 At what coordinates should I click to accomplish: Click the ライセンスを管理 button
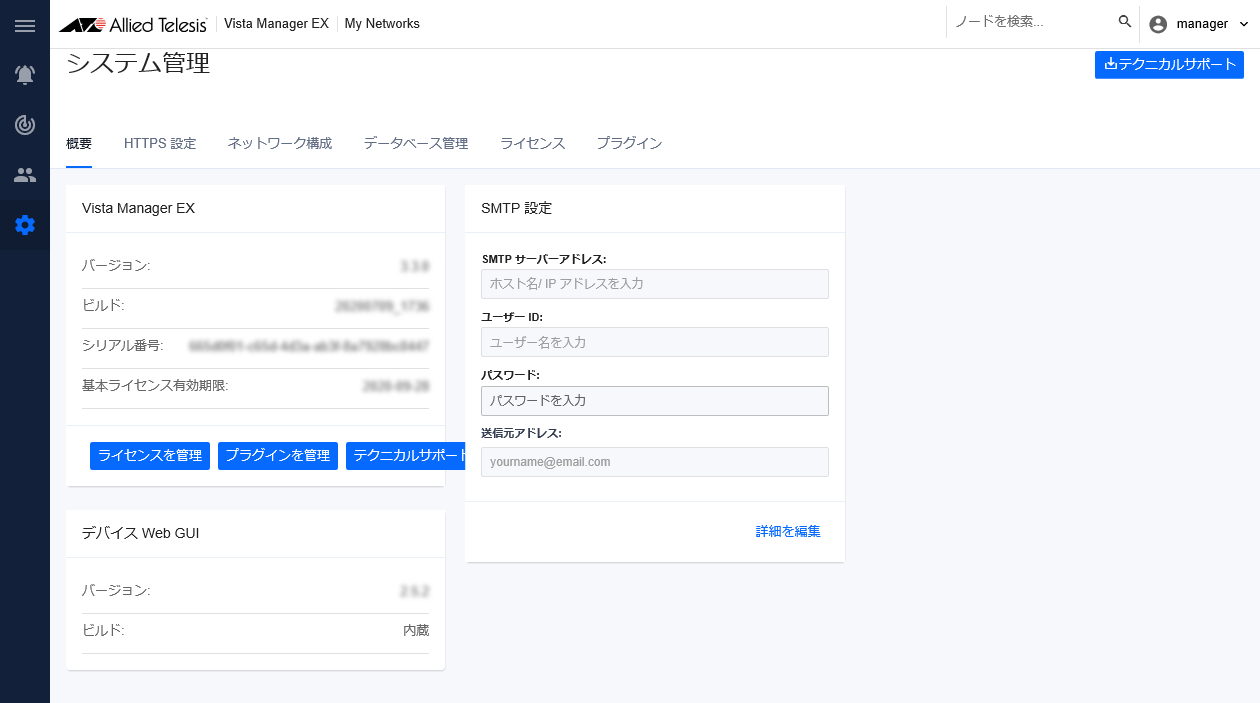coord(150,456)
